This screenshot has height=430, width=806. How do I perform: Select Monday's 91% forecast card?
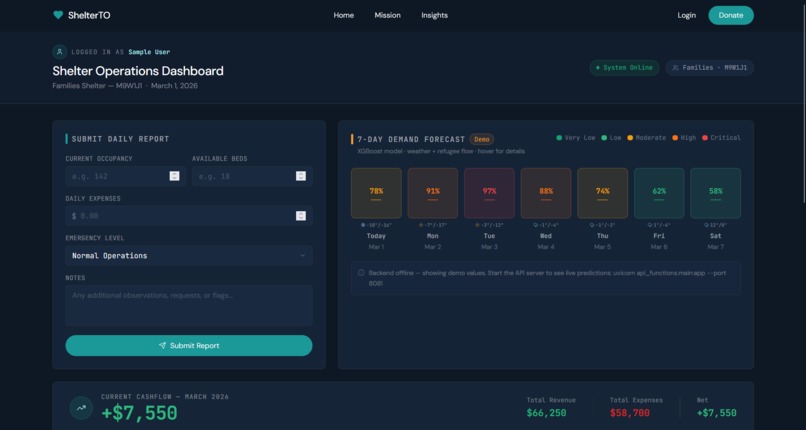pos(433,193)
